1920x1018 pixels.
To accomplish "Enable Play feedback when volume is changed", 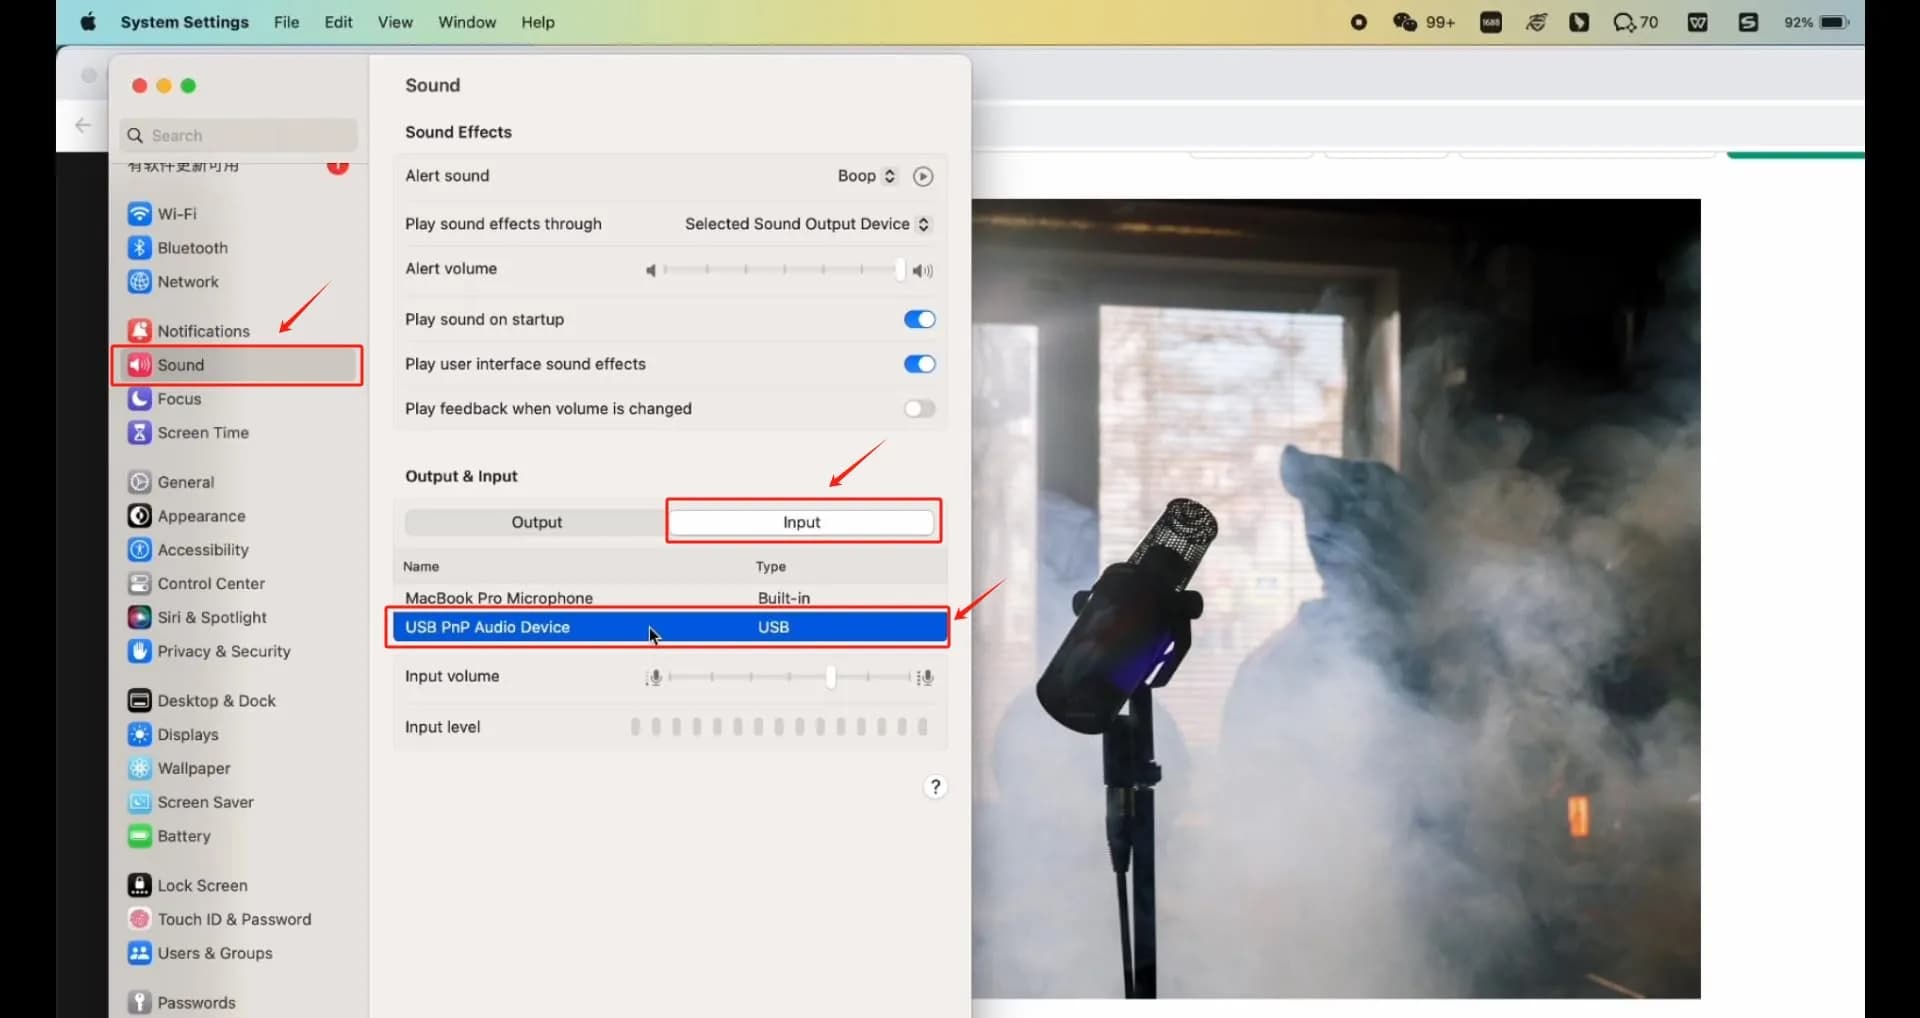I will pos(920,409).
